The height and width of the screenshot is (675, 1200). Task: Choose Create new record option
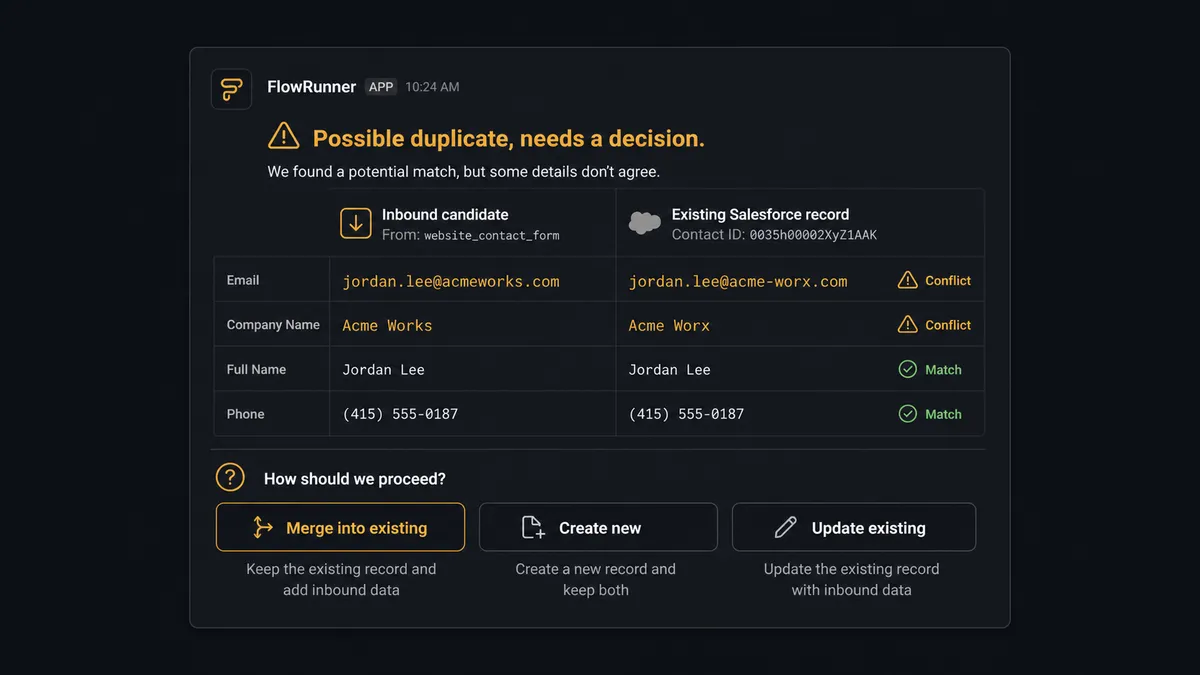pyautogui.click(x=598, y=527)
